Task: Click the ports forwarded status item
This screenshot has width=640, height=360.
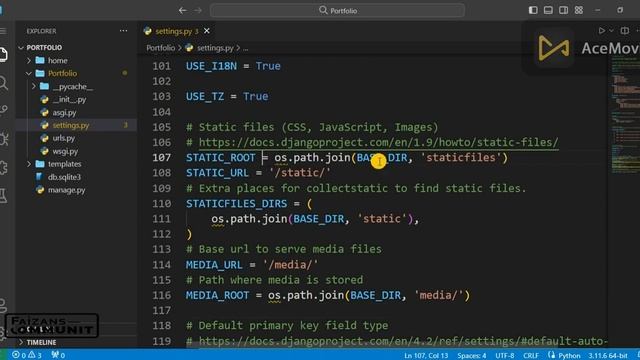Action: [58, 355]
